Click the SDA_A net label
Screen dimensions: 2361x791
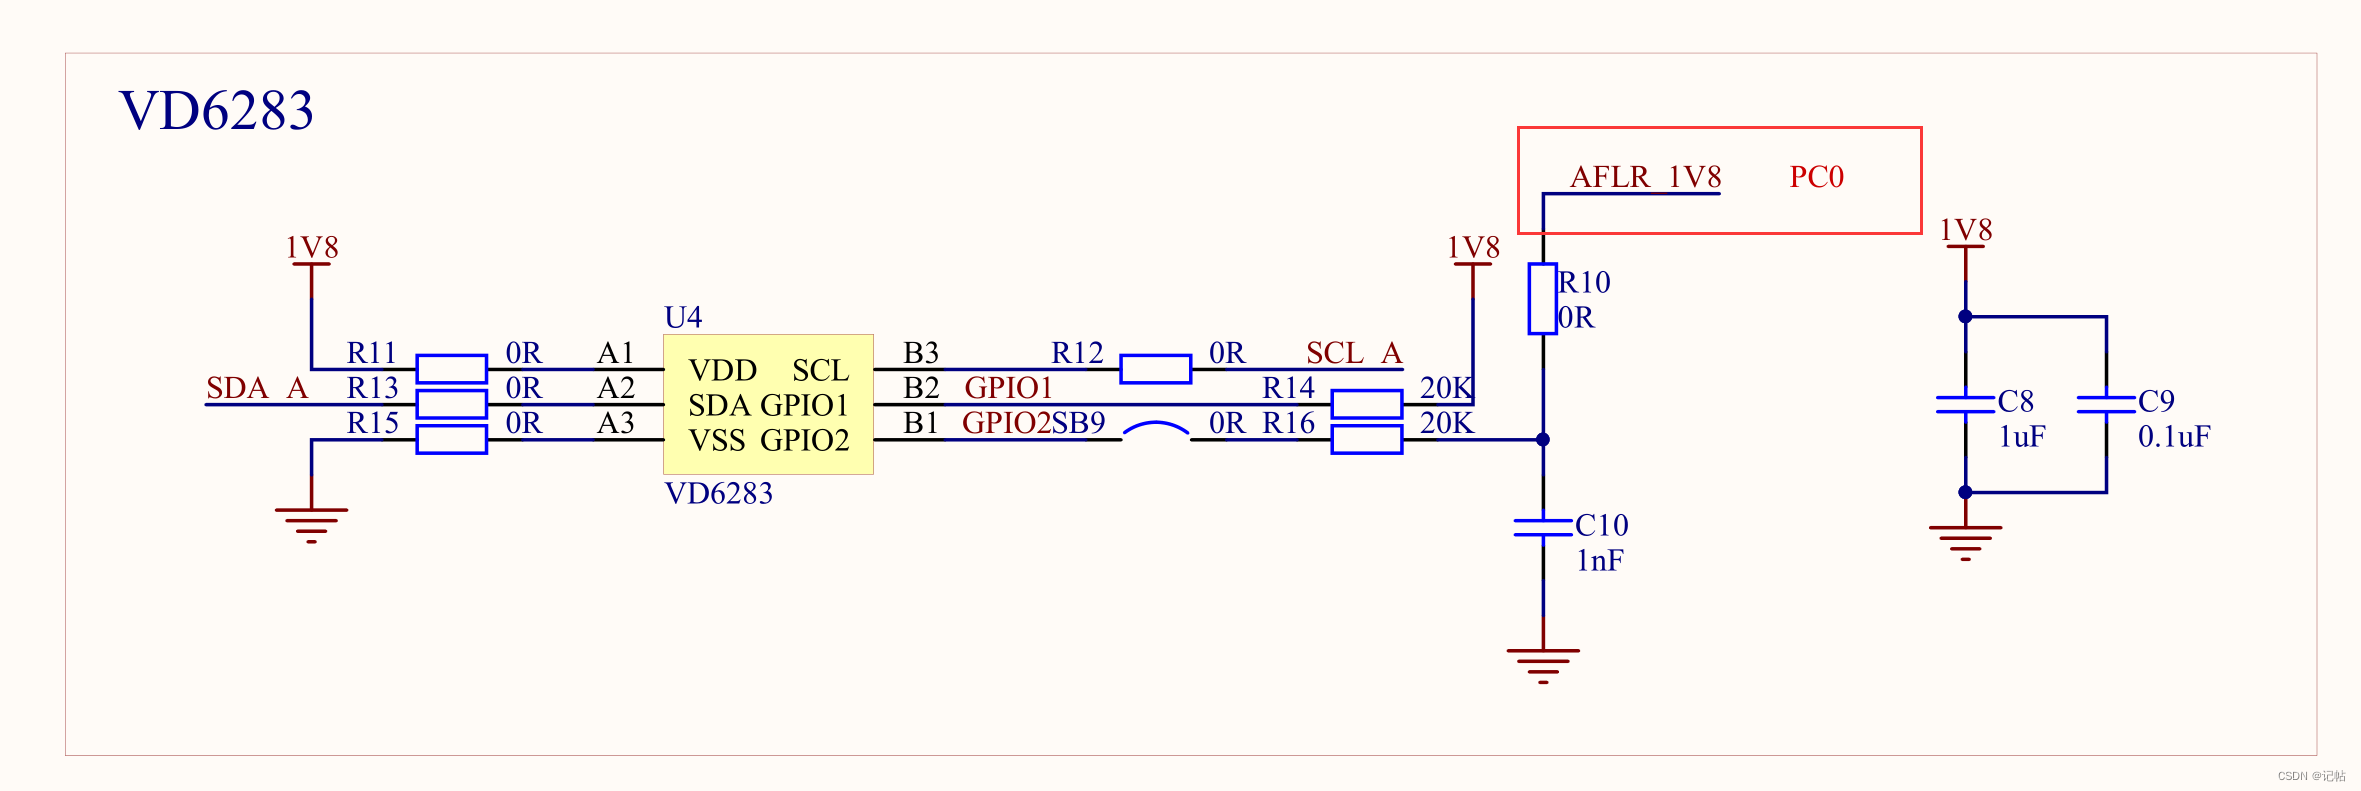(257, 388)
